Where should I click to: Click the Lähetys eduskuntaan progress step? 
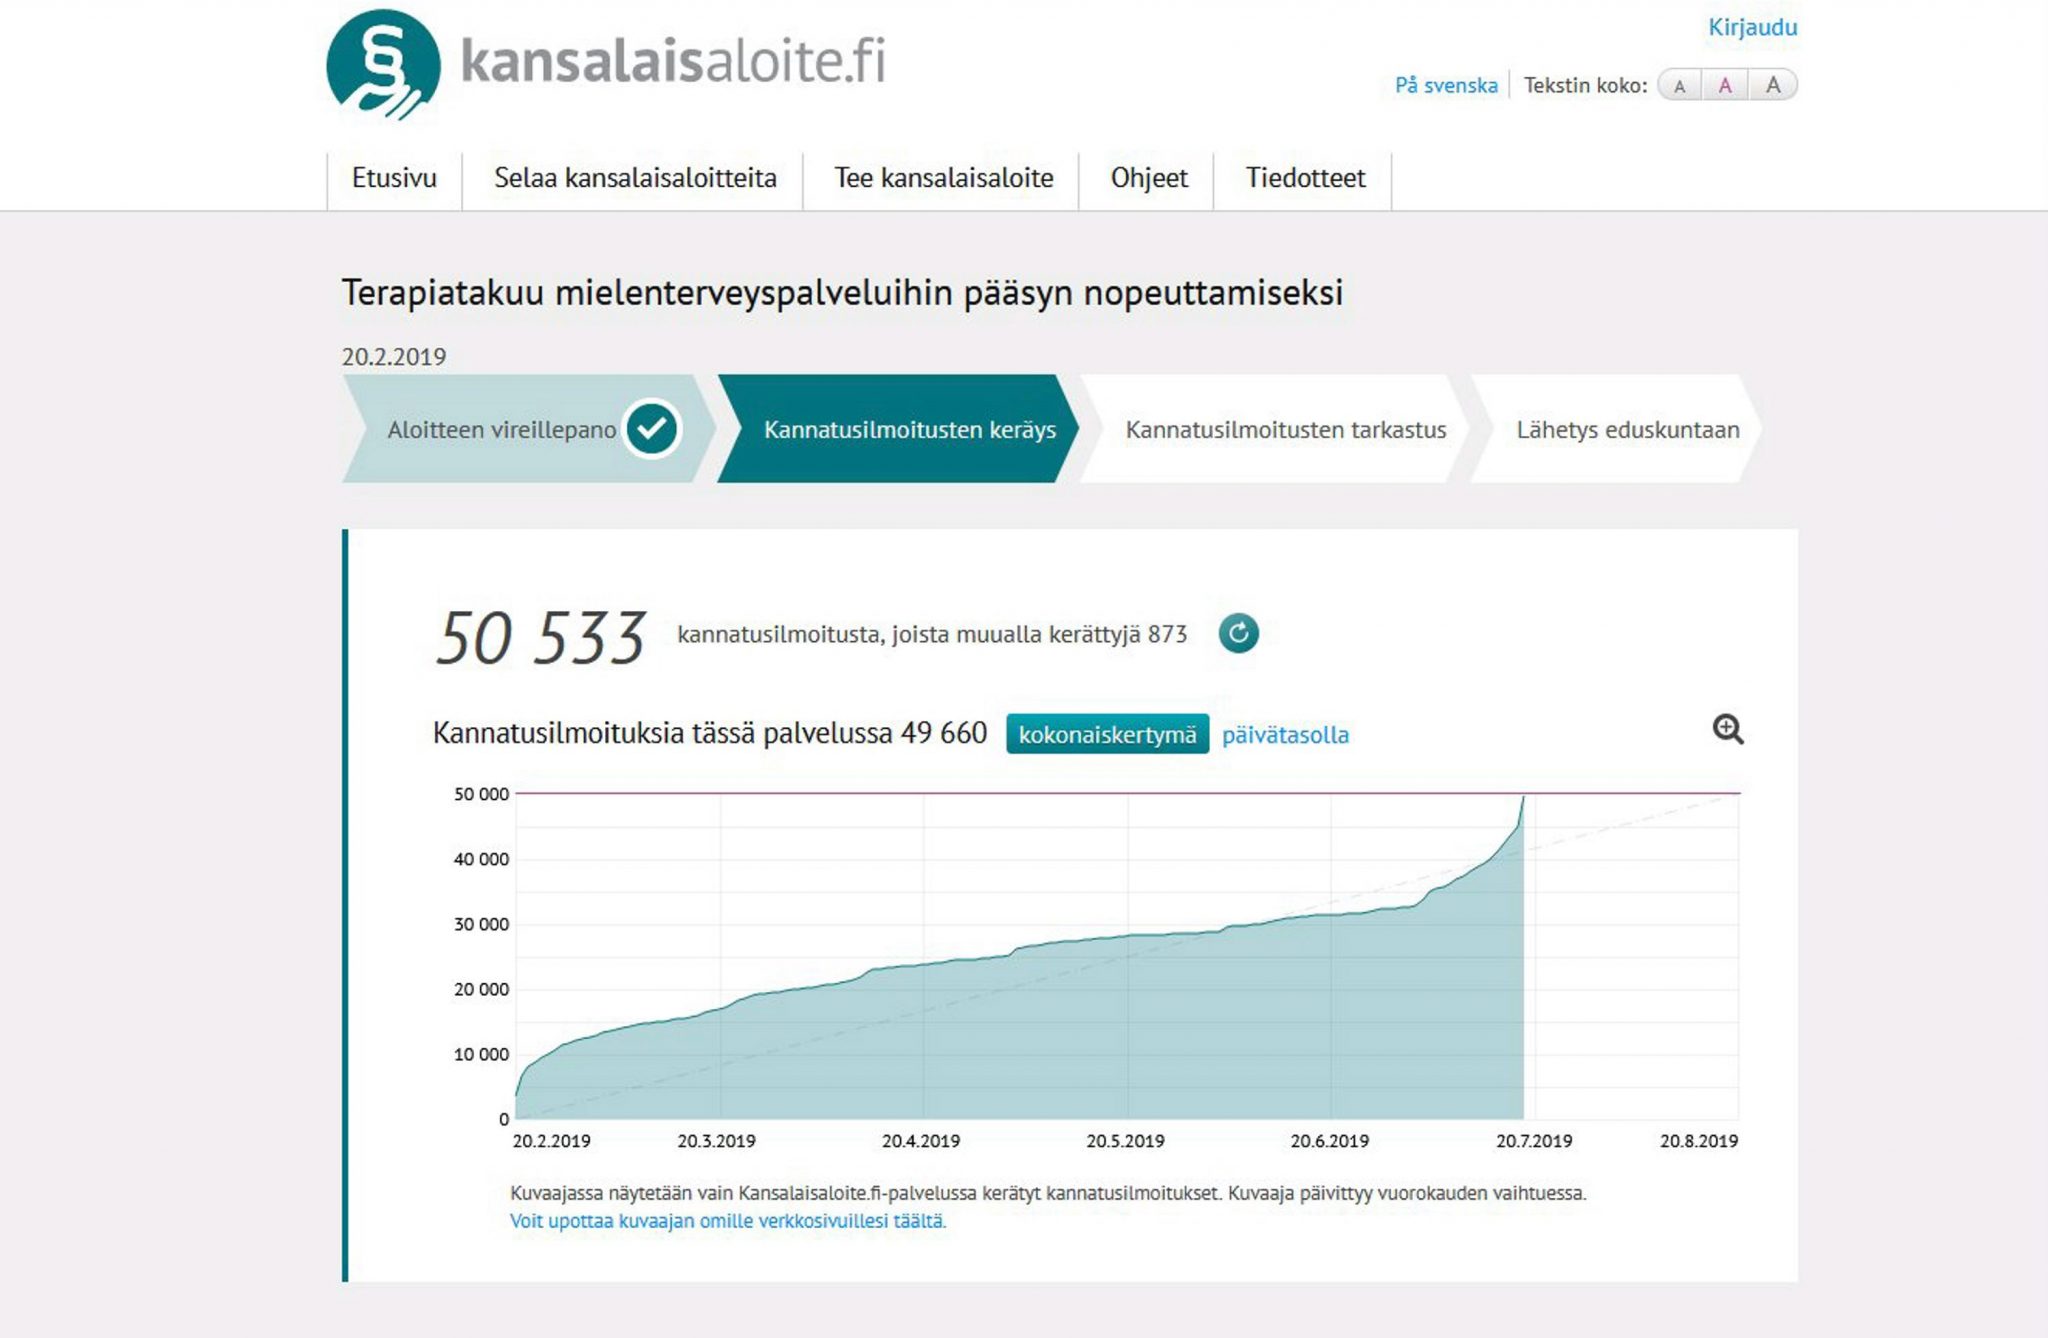1627,430
